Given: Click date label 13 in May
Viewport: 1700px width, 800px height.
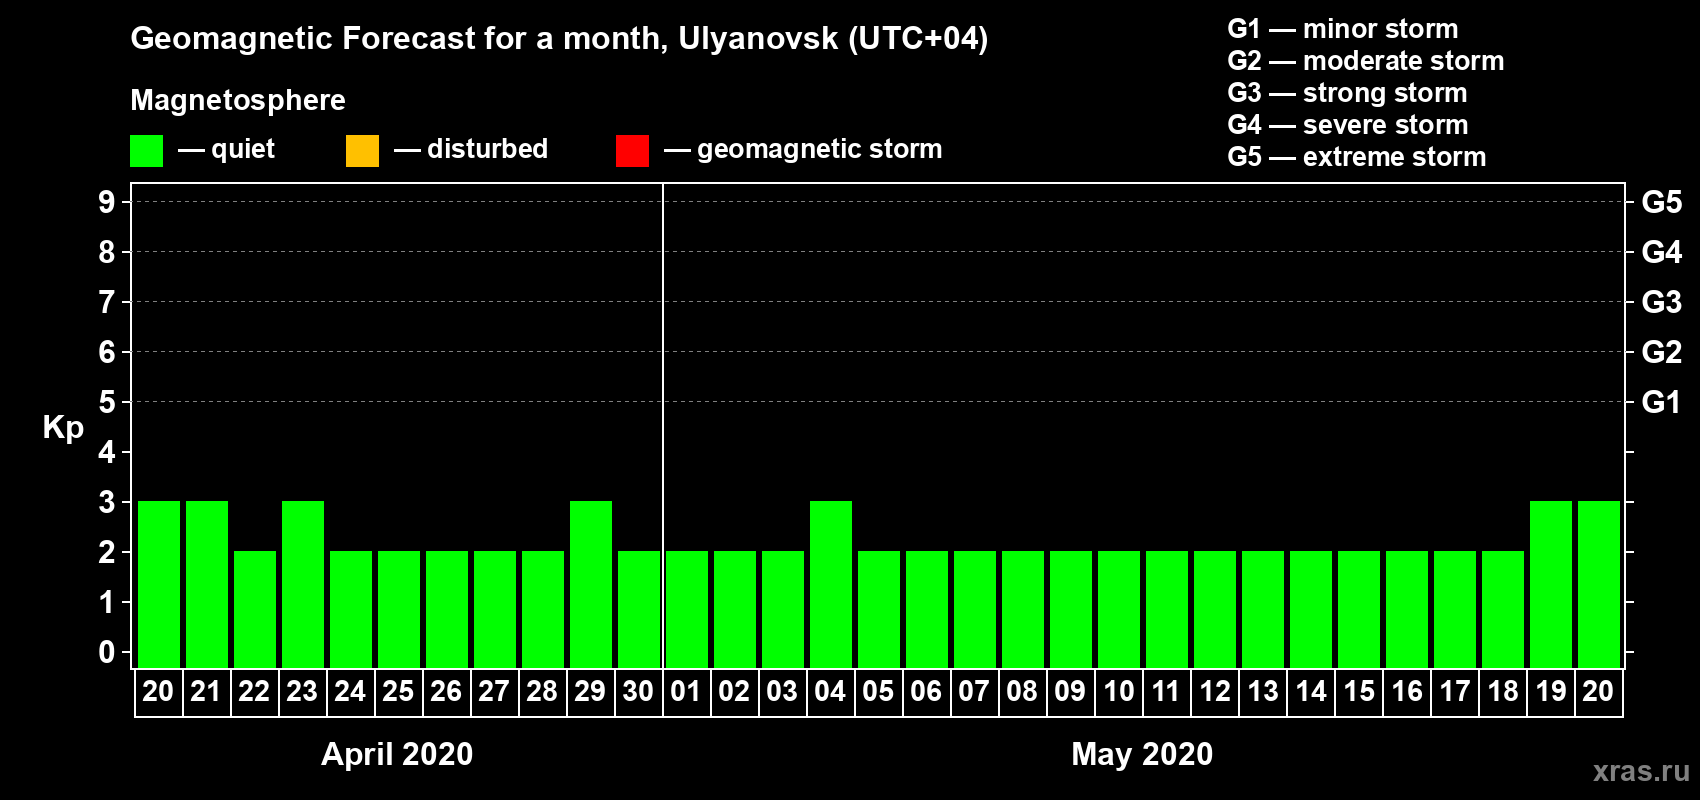Looking at the screenshot, I should (1263, 691).
